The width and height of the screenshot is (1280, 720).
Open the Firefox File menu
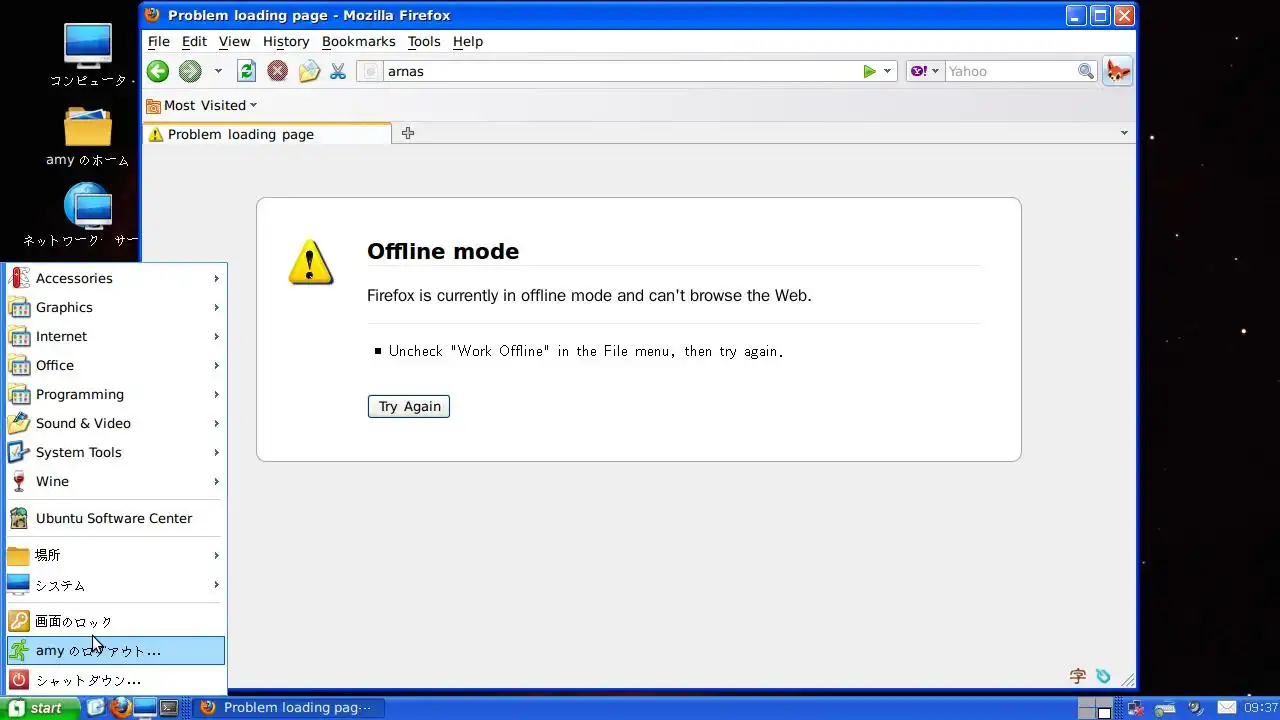click(159, 41)
